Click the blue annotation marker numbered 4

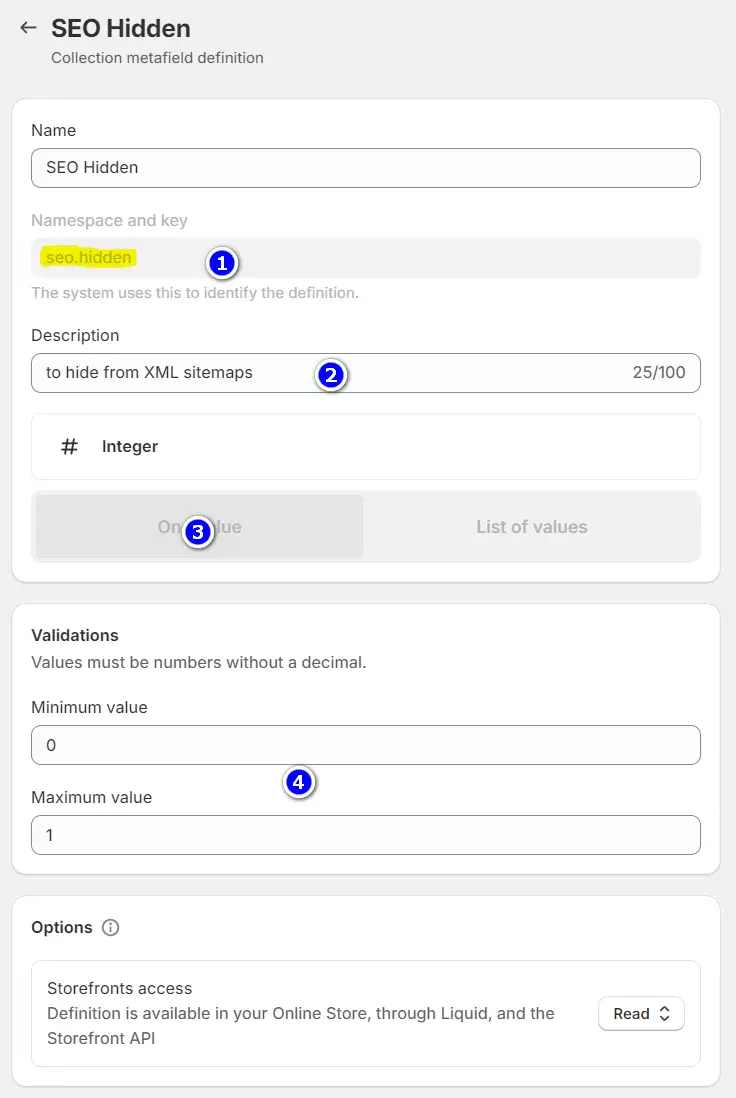[x=299, y=782]
